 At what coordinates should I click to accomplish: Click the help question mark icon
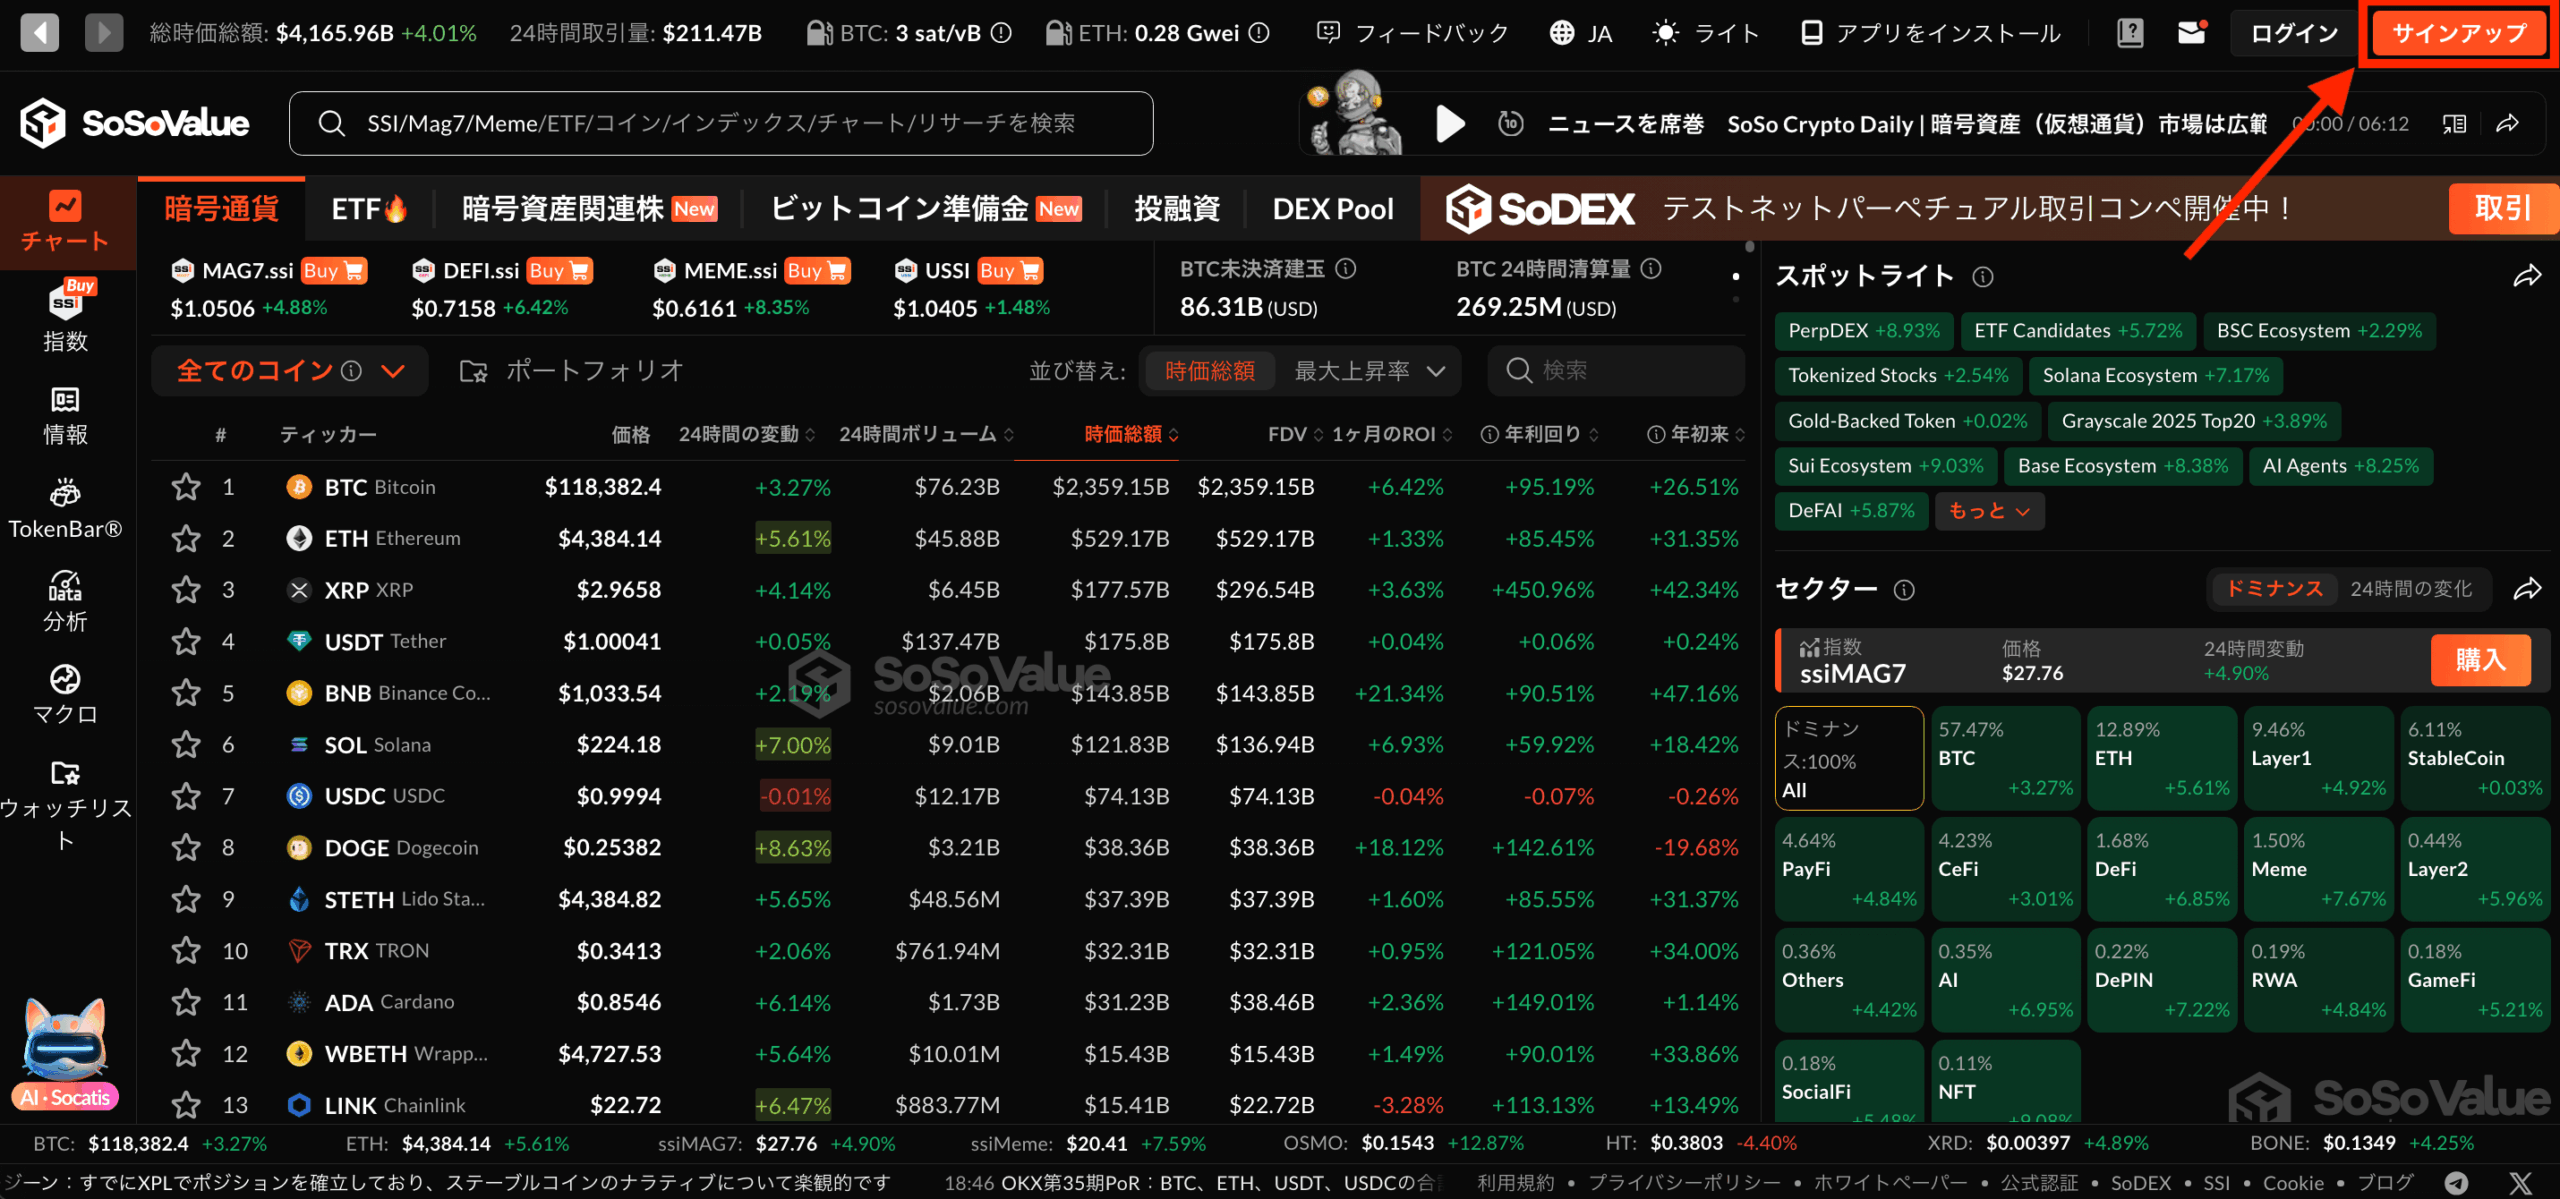[x=2130, y=33]
